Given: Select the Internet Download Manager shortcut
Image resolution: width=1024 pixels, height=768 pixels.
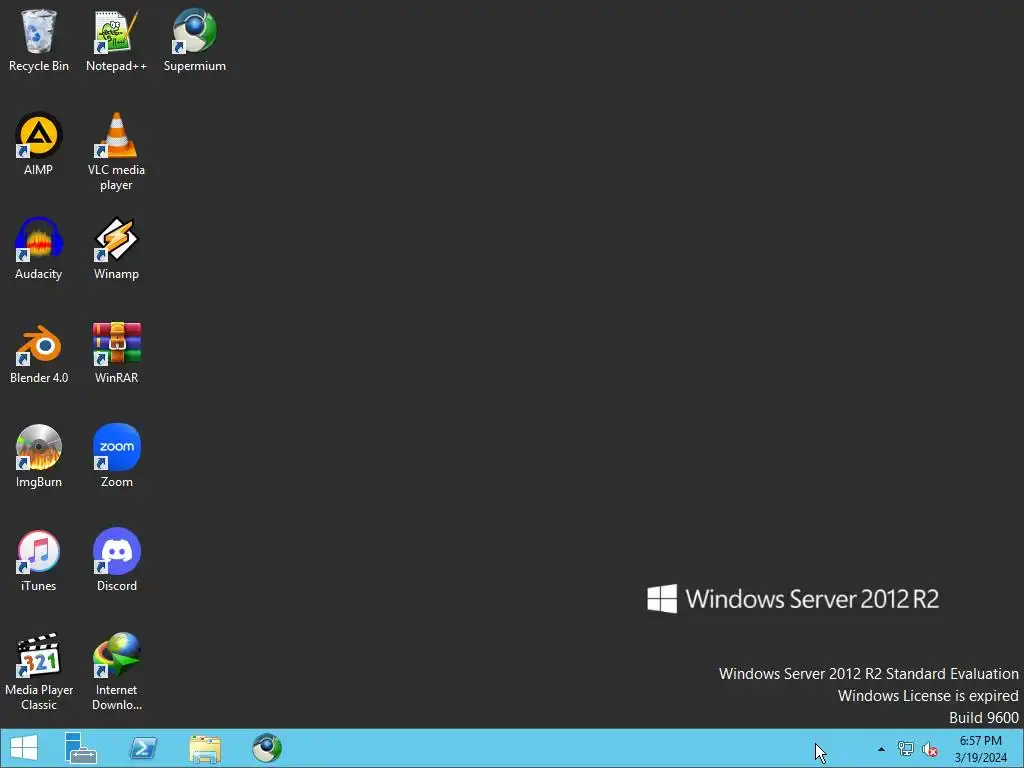Looking at the screenshot, I should [116, 671].
